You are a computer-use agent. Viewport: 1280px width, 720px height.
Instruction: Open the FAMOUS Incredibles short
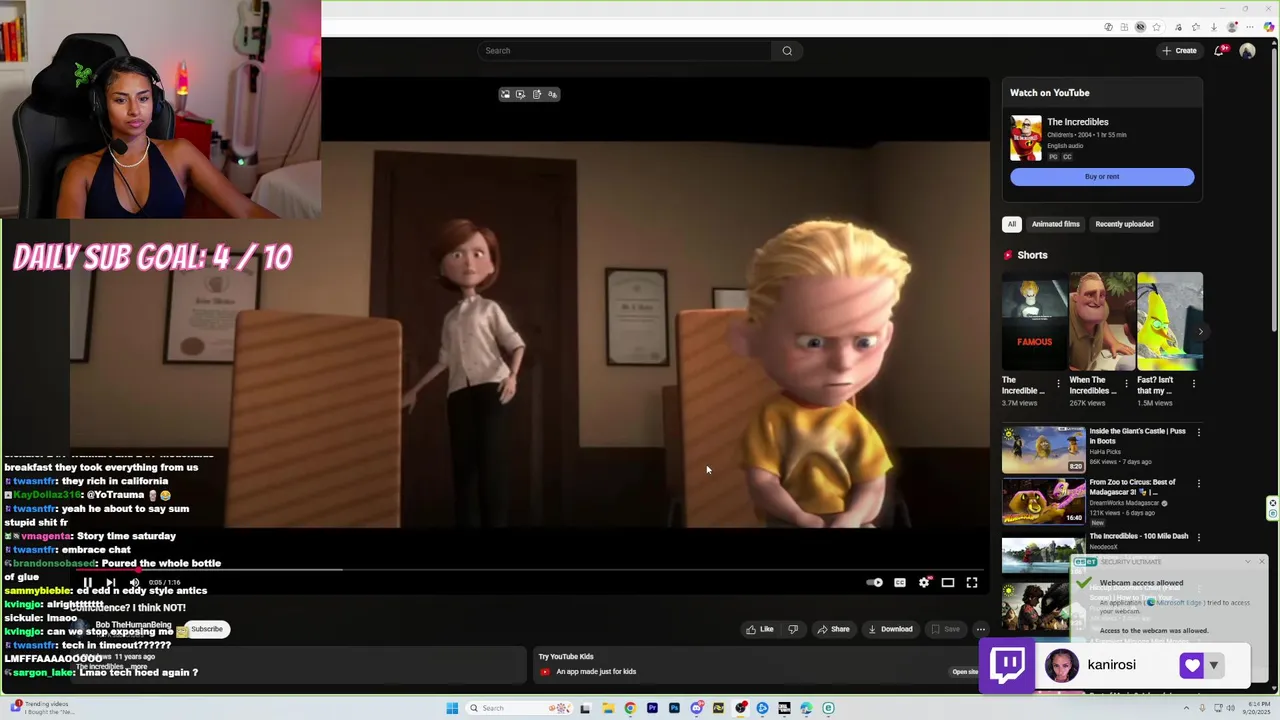click(1034, 321)
